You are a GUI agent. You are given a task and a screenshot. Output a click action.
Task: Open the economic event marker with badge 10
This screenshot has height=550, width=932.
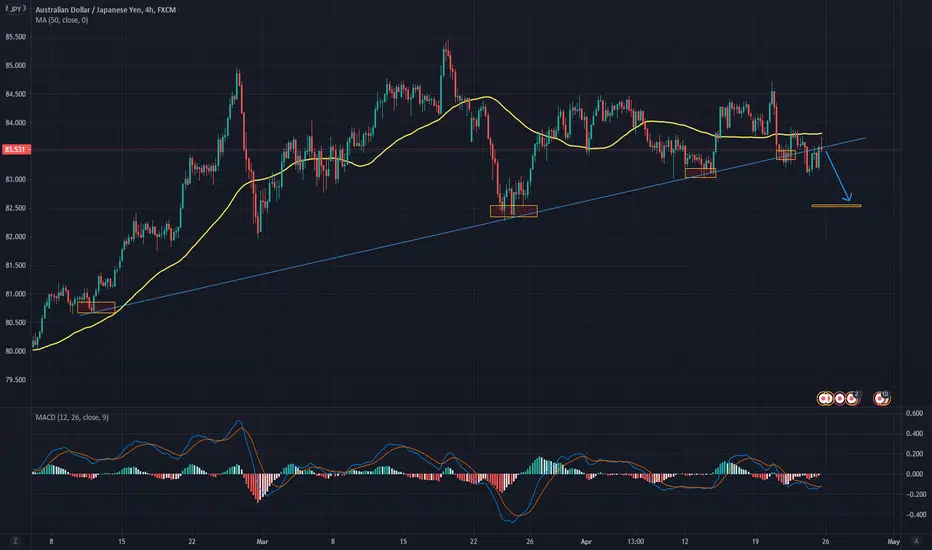pyautogui.click(x=881, y=398)
